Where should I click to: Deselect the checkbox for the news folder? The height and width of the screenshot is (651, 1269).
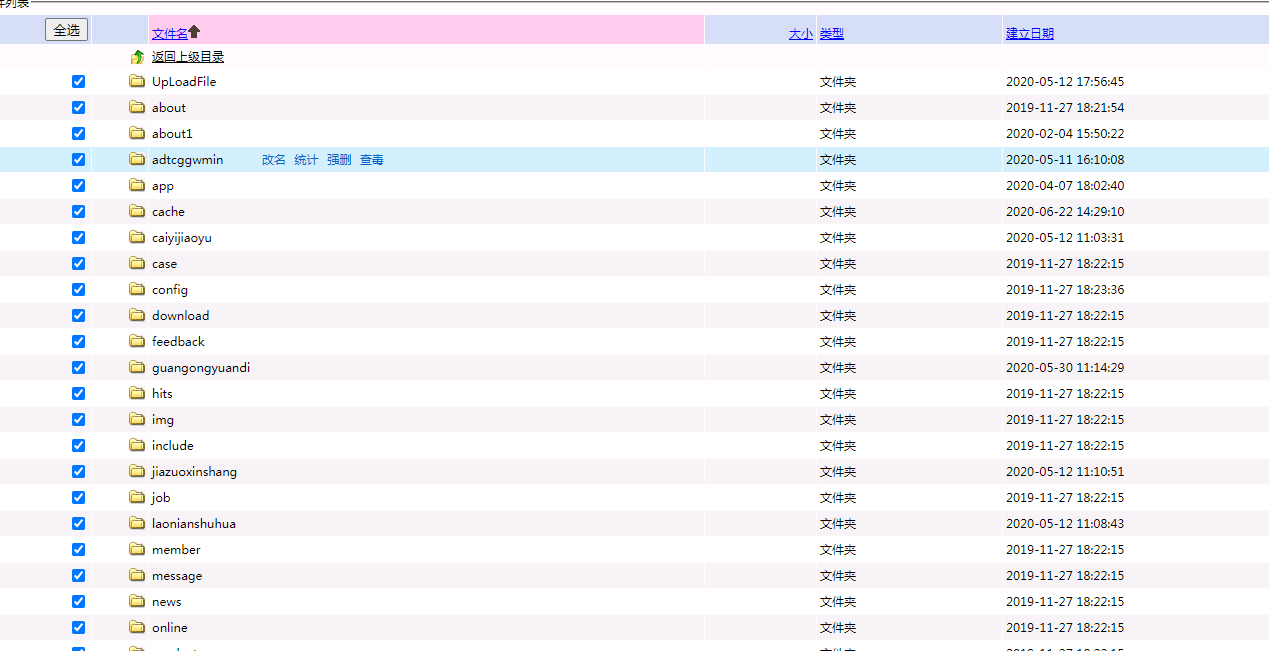[79, 602]
